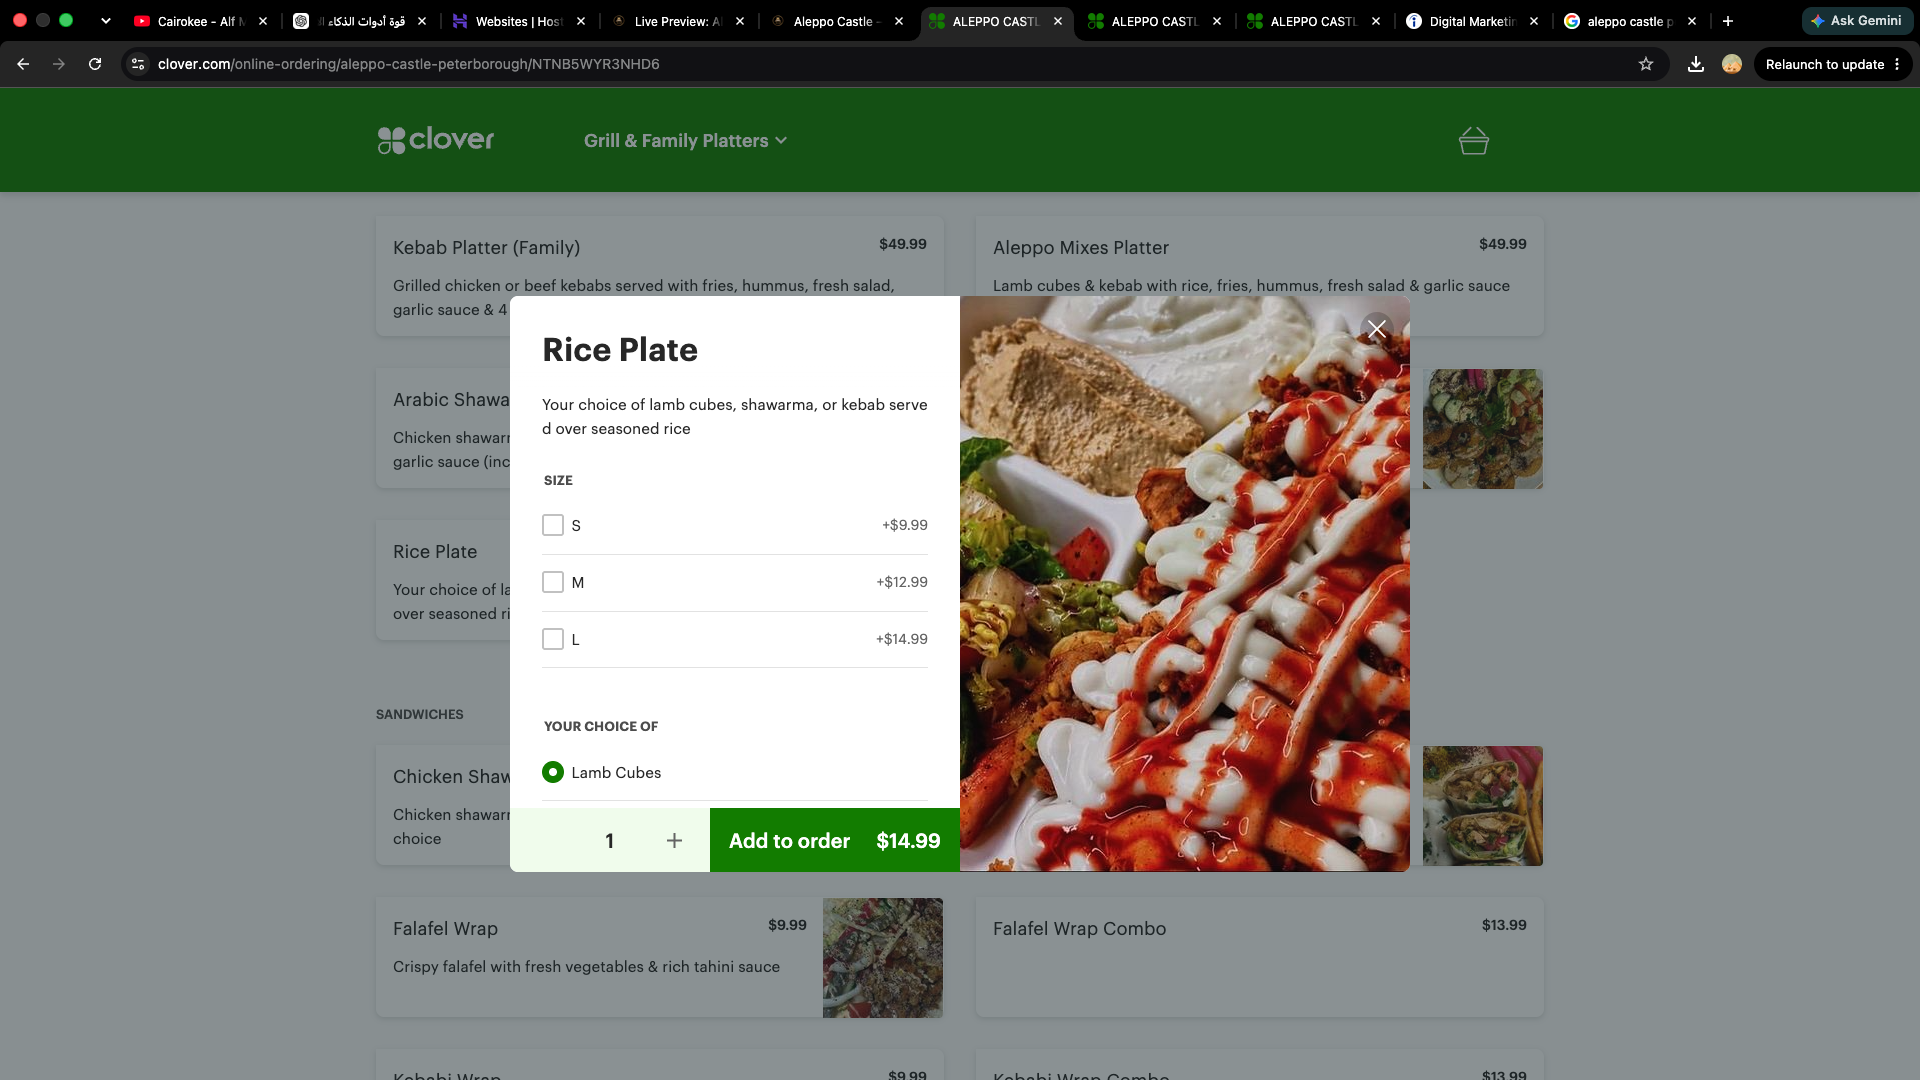Image resolution: width=1920 pixels, height=1080 pixels.
Task: Click the Rice Plate food photo
Action: point(1185,584)
